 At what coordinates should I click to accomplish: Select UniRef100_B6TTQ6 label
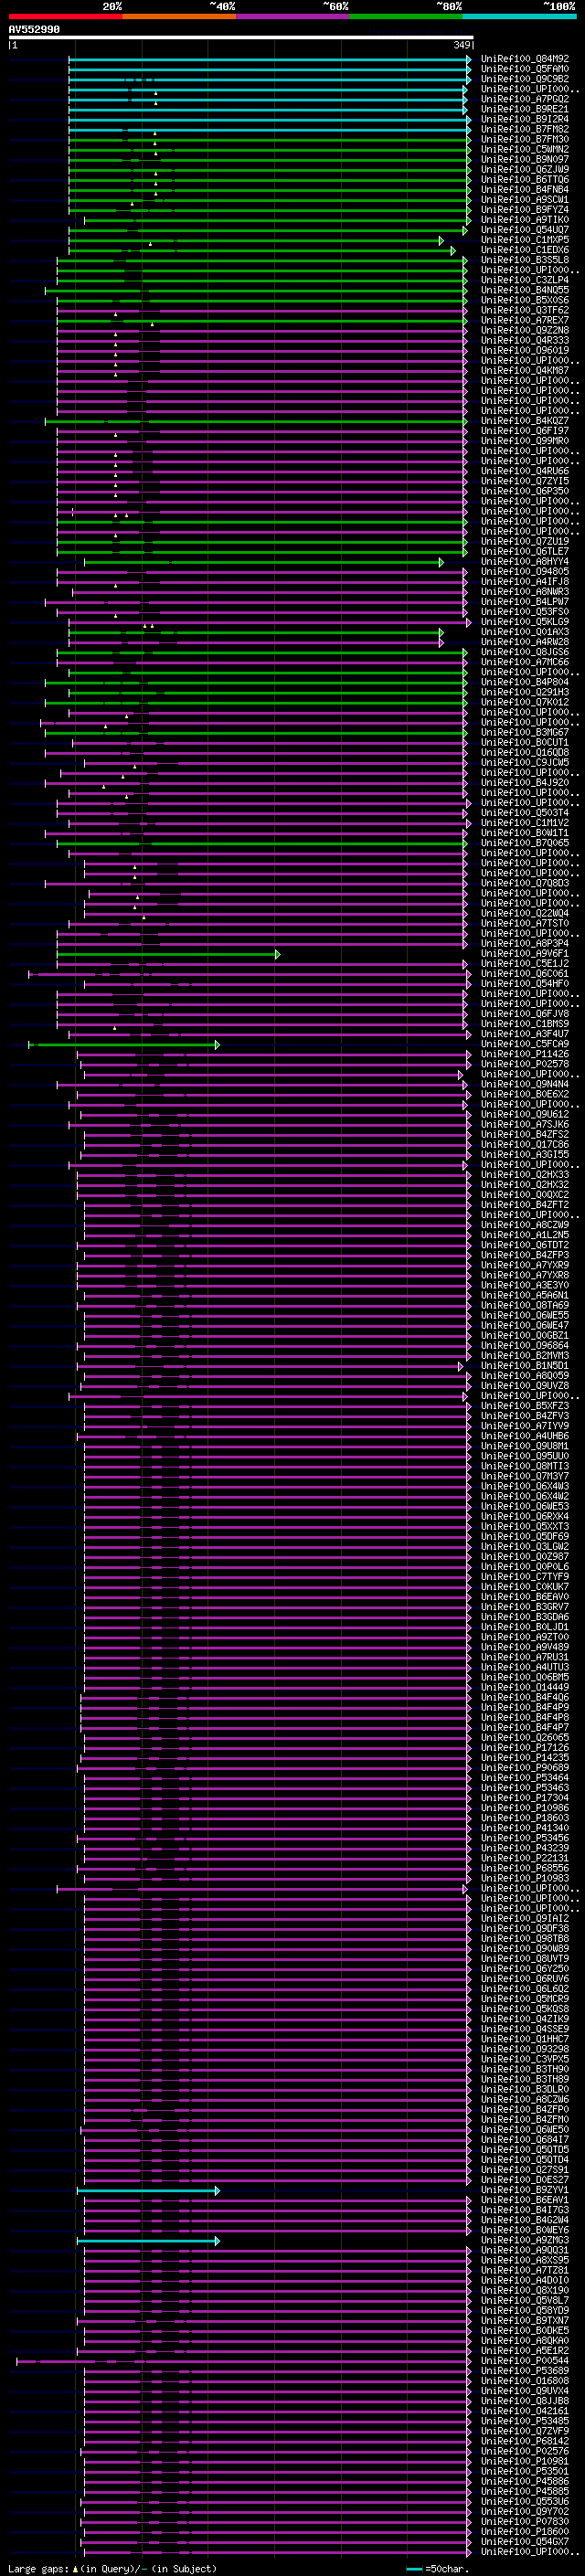coord(525,179)
